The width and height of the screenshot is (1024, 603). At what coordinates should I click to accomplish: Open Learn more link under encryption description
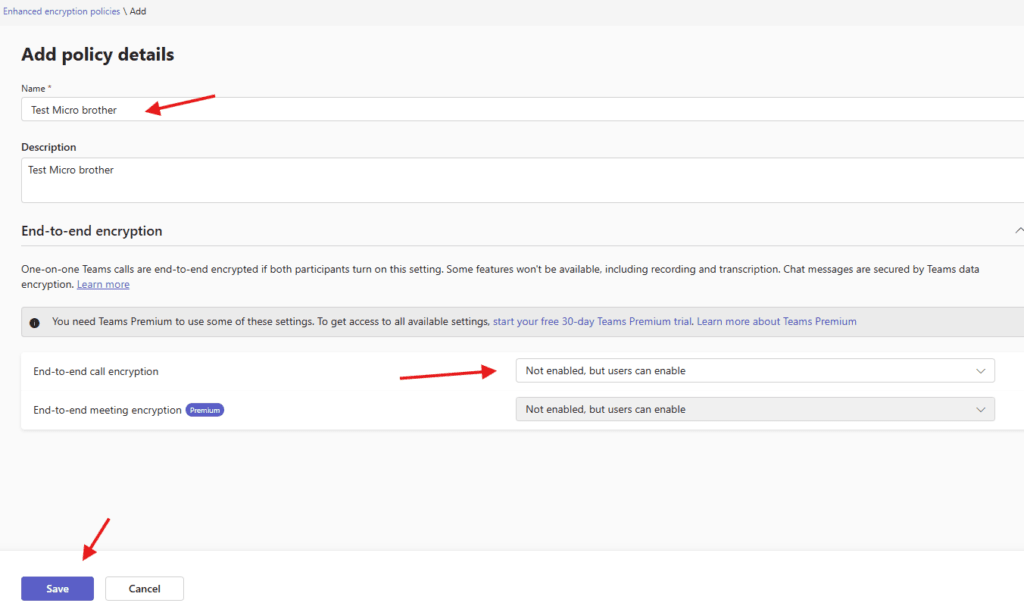click(x=103, y=285)
